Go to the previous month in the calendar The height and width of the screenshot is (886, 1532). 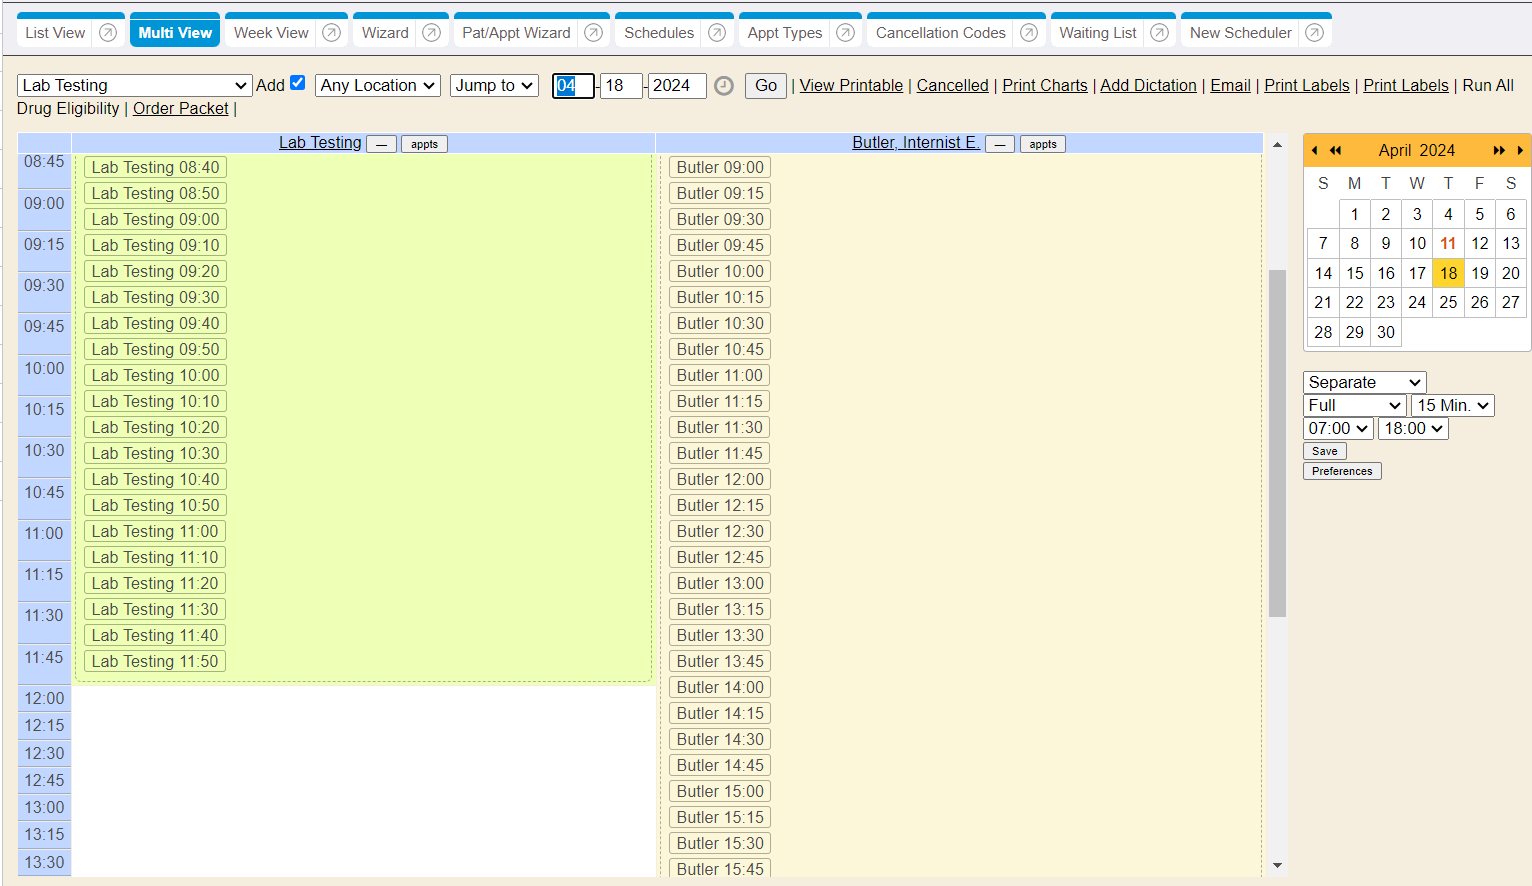(1314, 150)
